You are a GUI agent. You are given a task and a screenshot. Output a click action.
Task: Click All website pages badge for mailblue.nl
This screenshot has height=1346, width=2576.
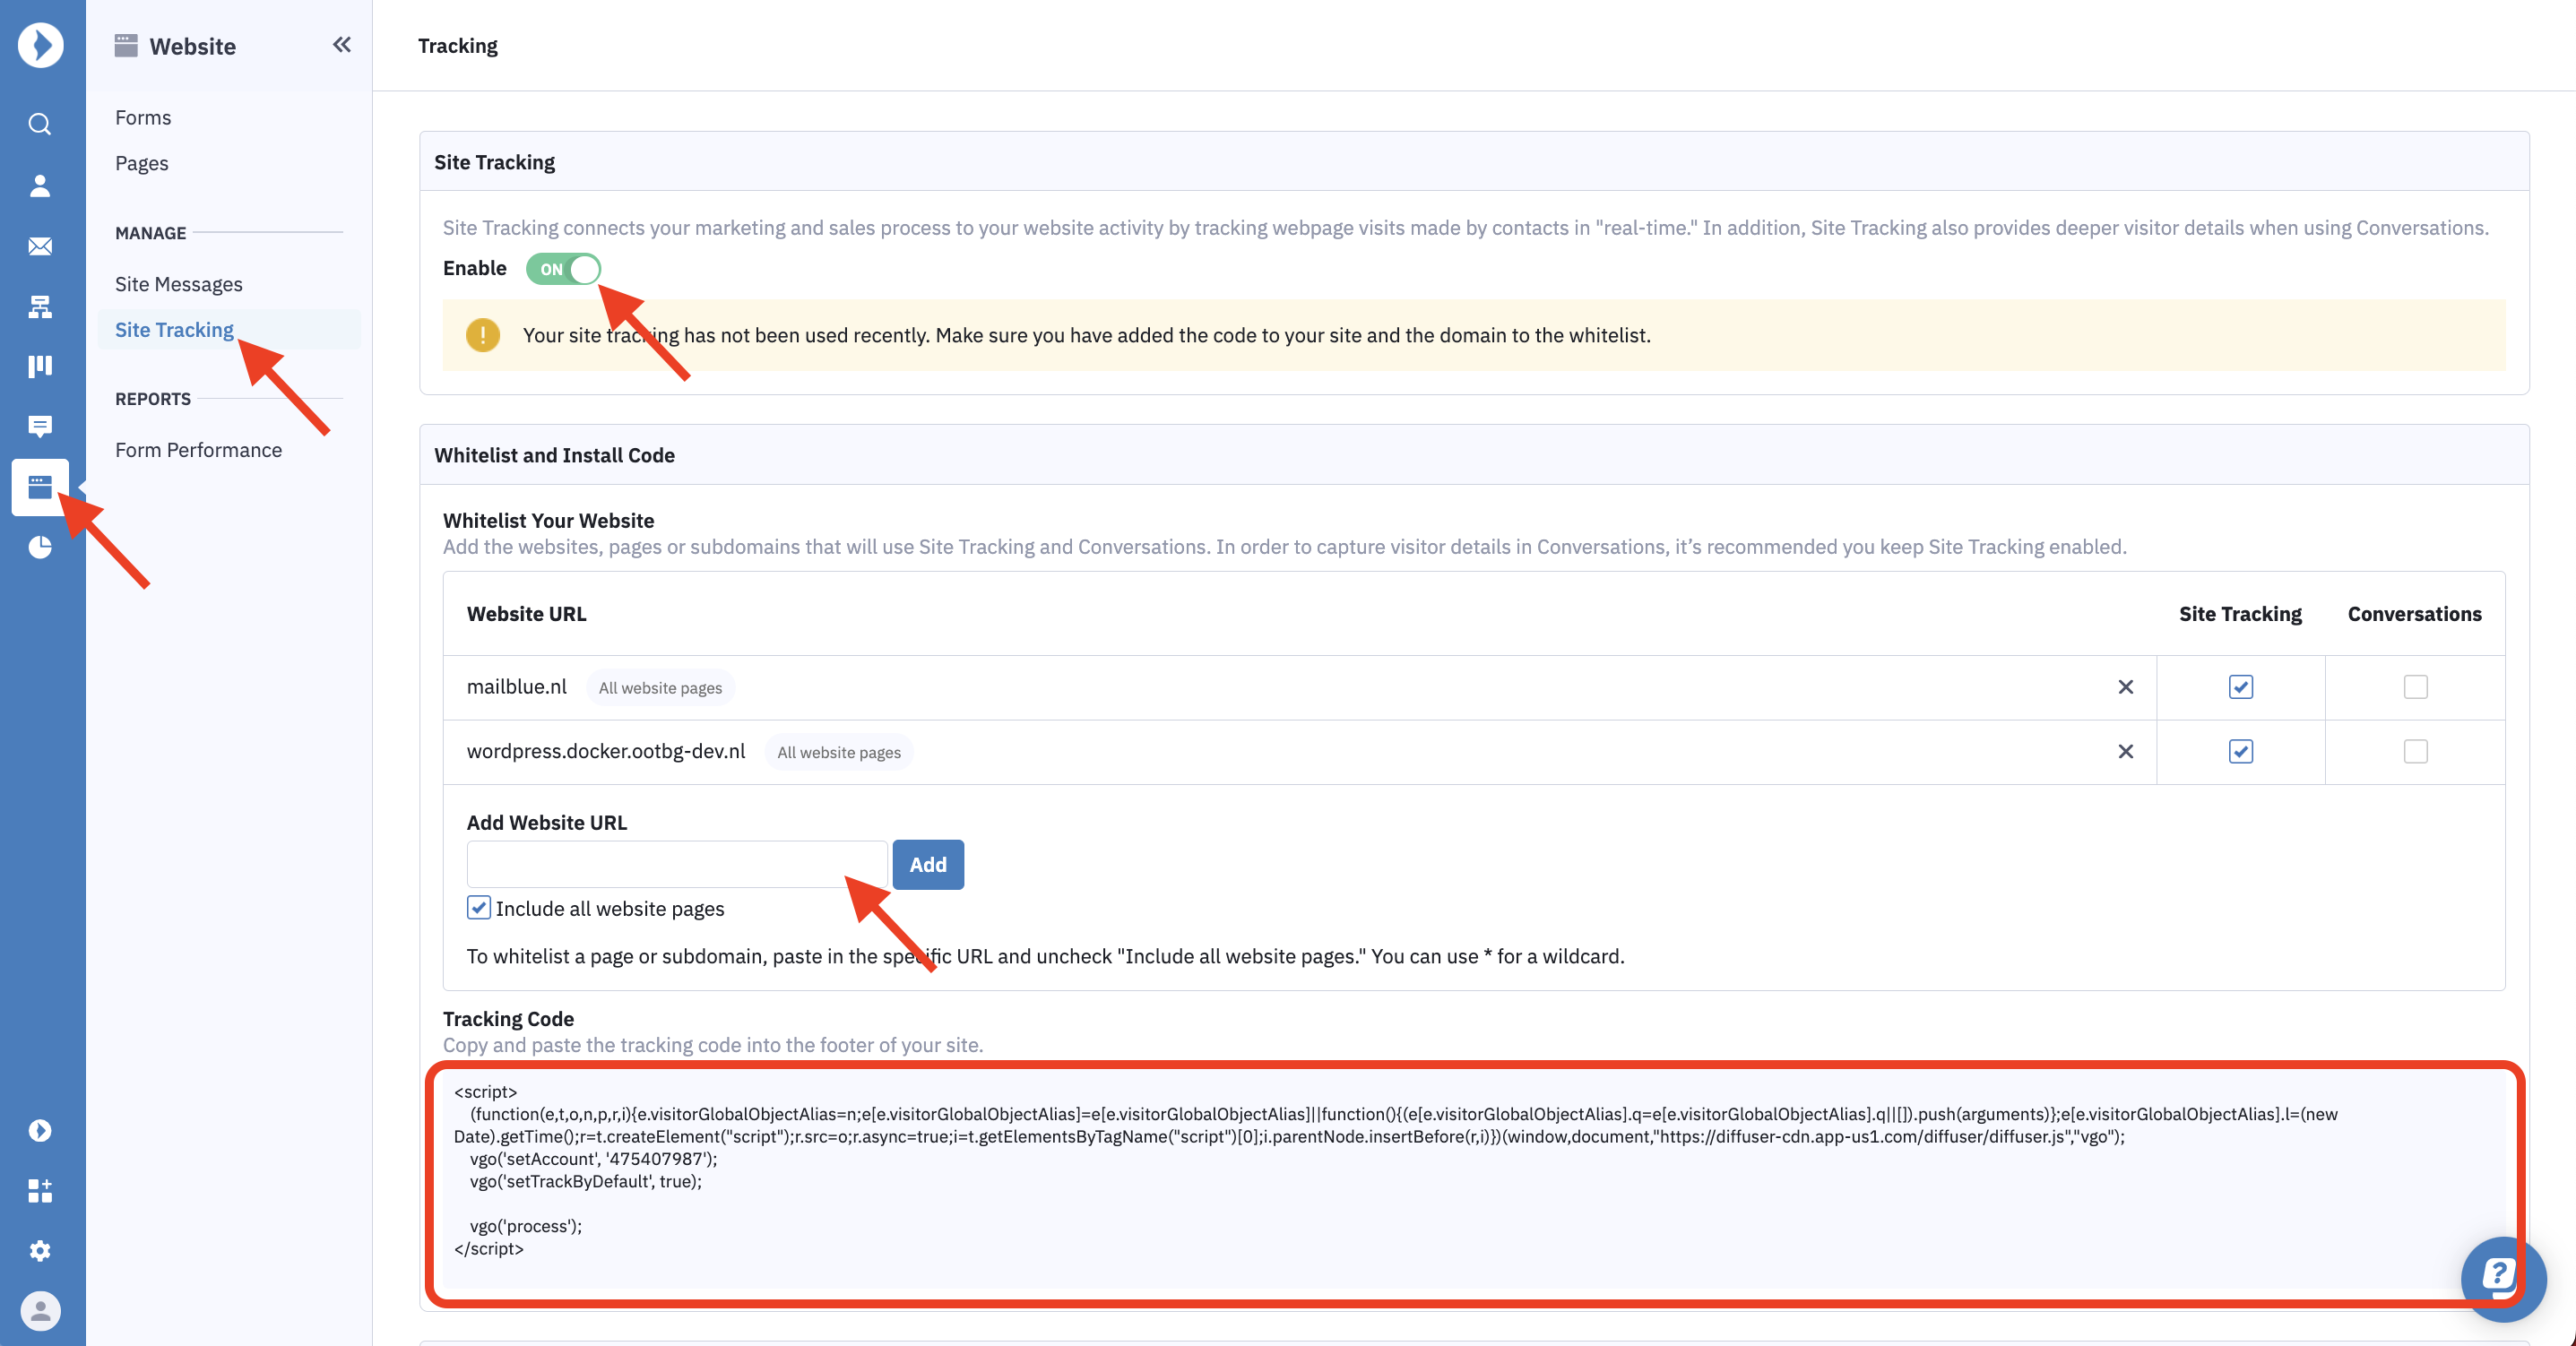point(660,688)
